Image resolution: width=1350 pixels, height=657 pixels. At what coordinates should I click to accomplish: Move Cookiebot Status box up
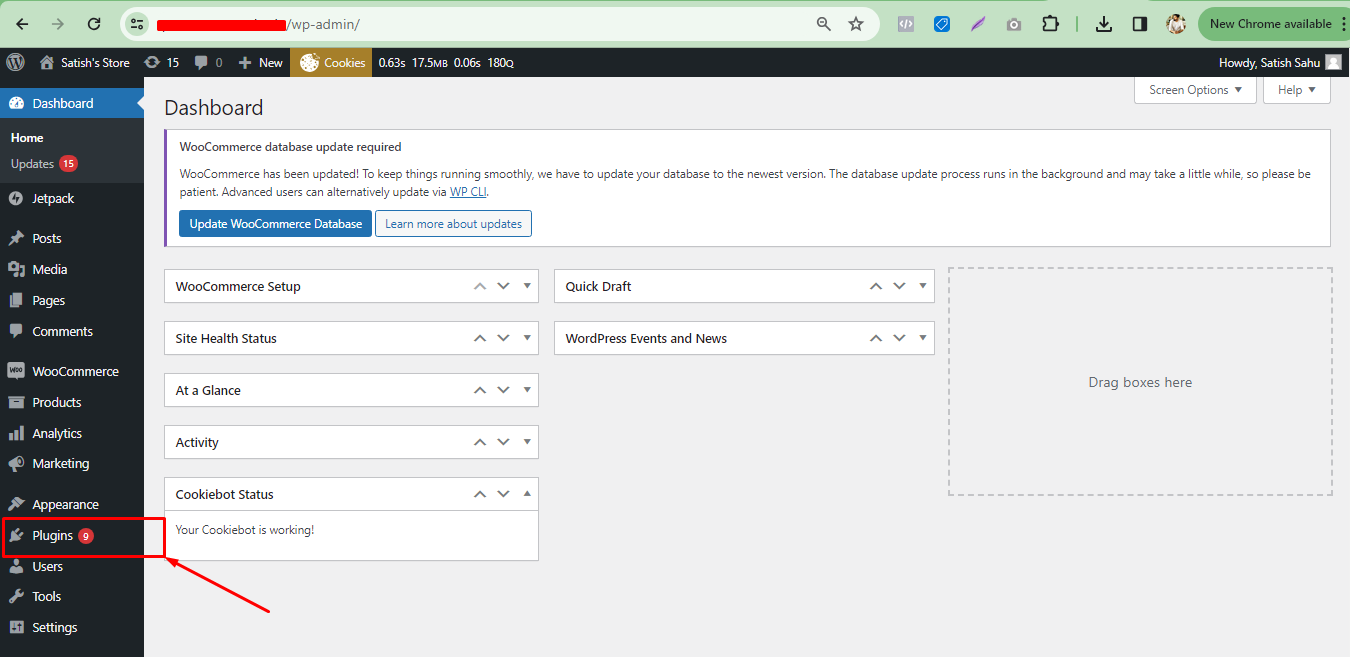click(x=479, y=494)
